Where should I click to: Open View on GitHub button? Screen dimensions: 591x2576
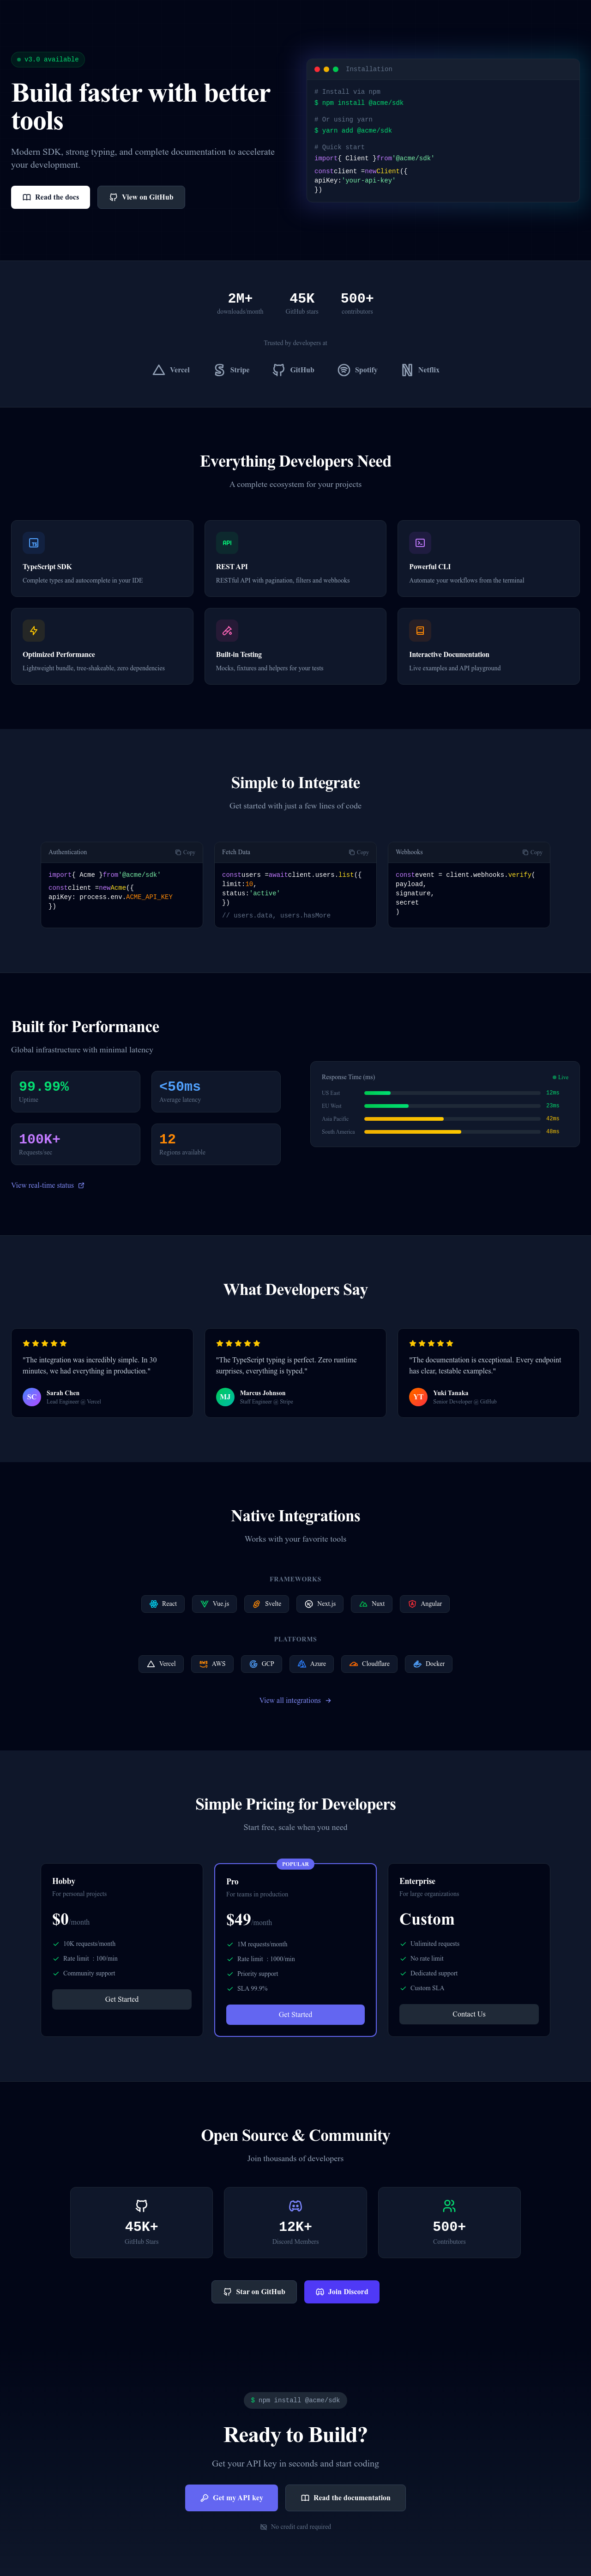[x=141, y=197]
